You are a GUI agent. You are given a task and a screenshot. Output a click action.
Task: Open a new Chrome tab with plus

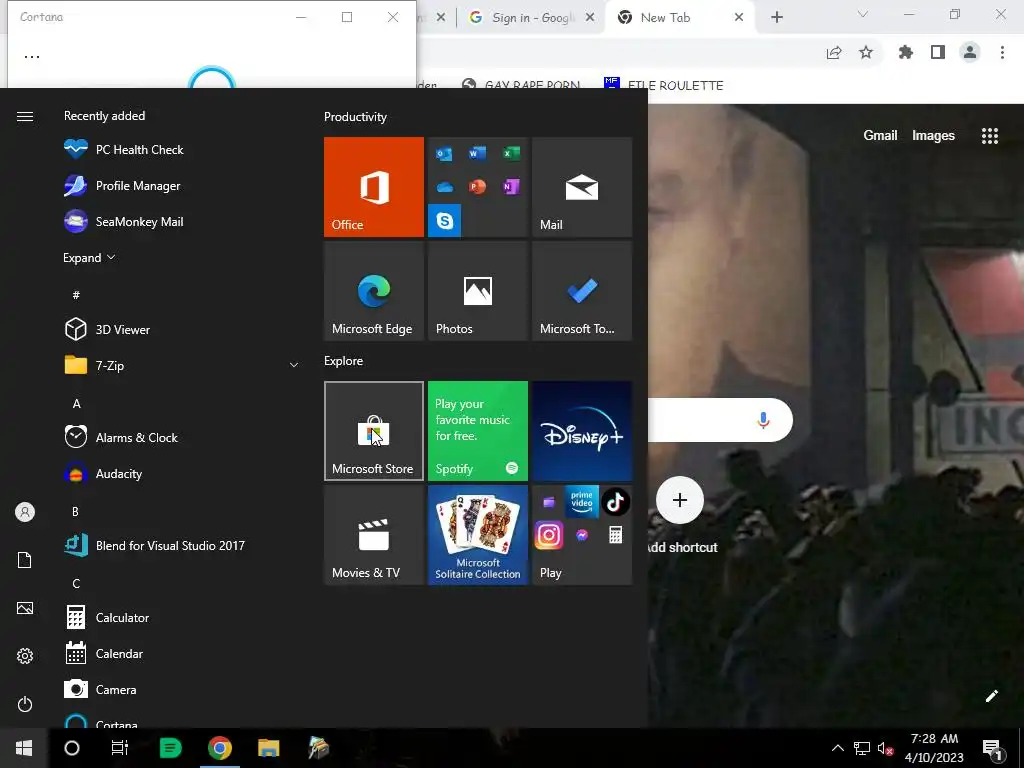coord(776,18)
